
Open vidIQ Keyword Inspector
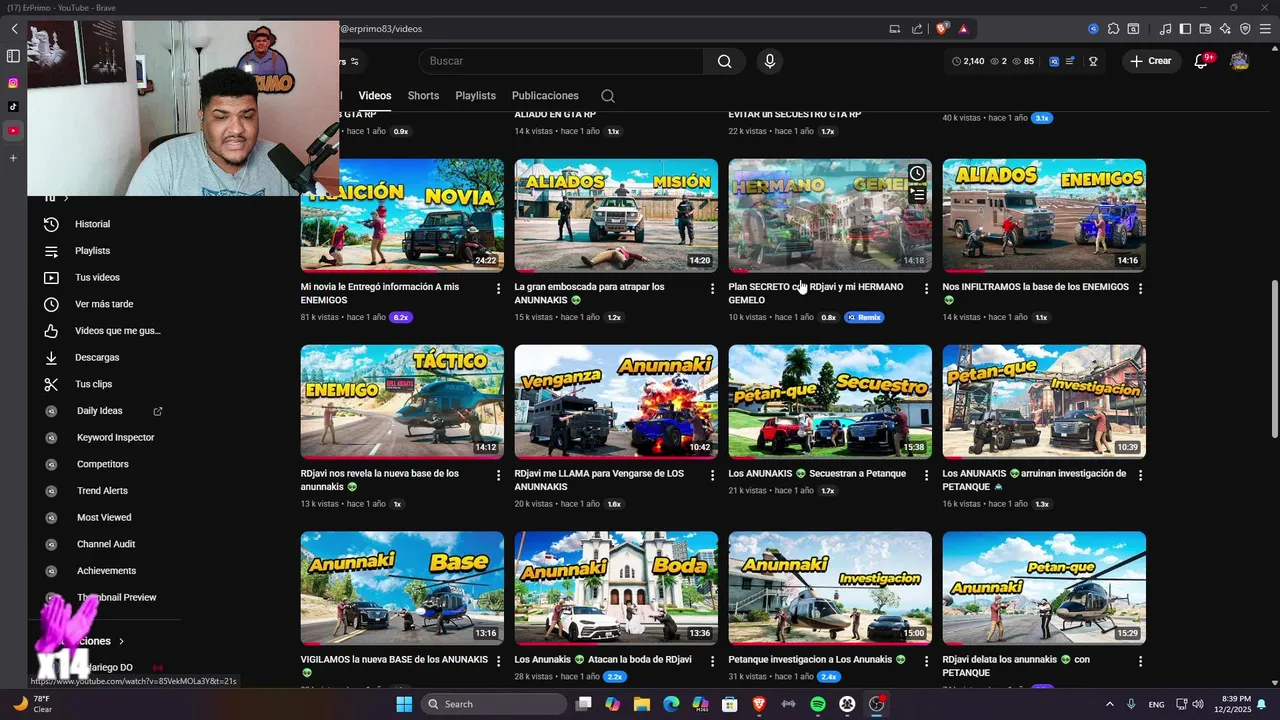[115, 437]
